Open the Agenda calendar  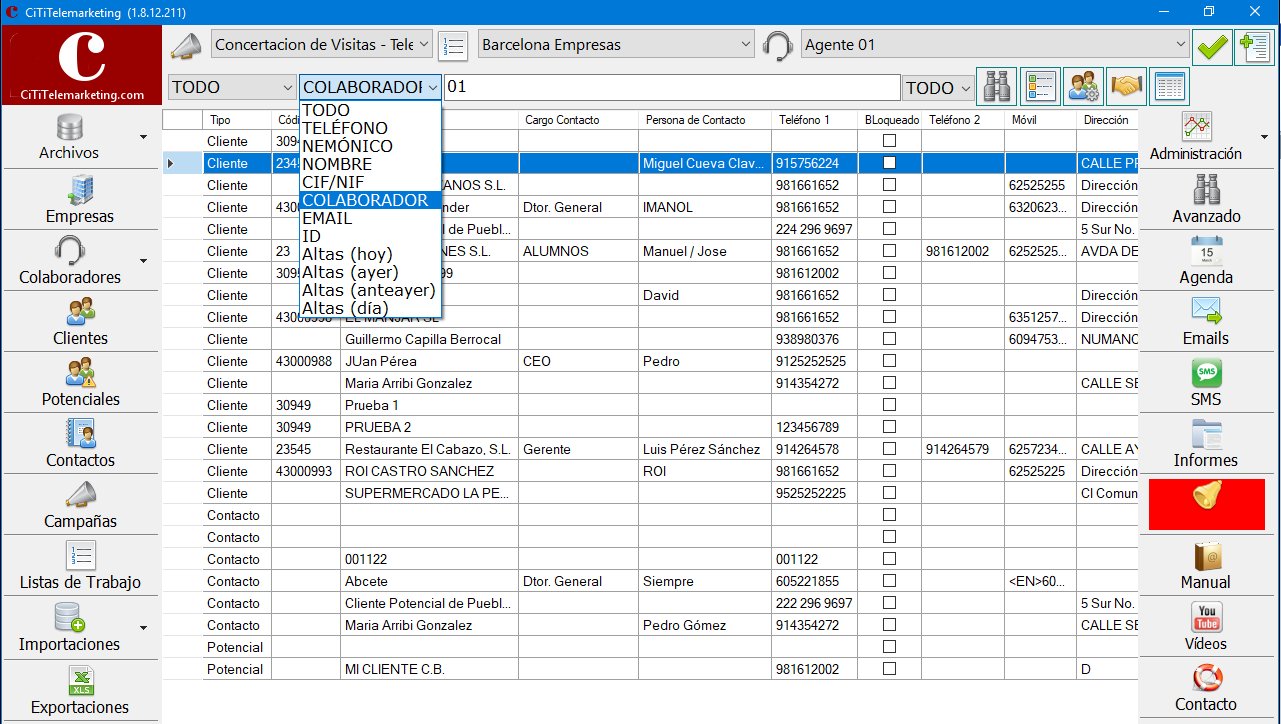click(1207, 260)
